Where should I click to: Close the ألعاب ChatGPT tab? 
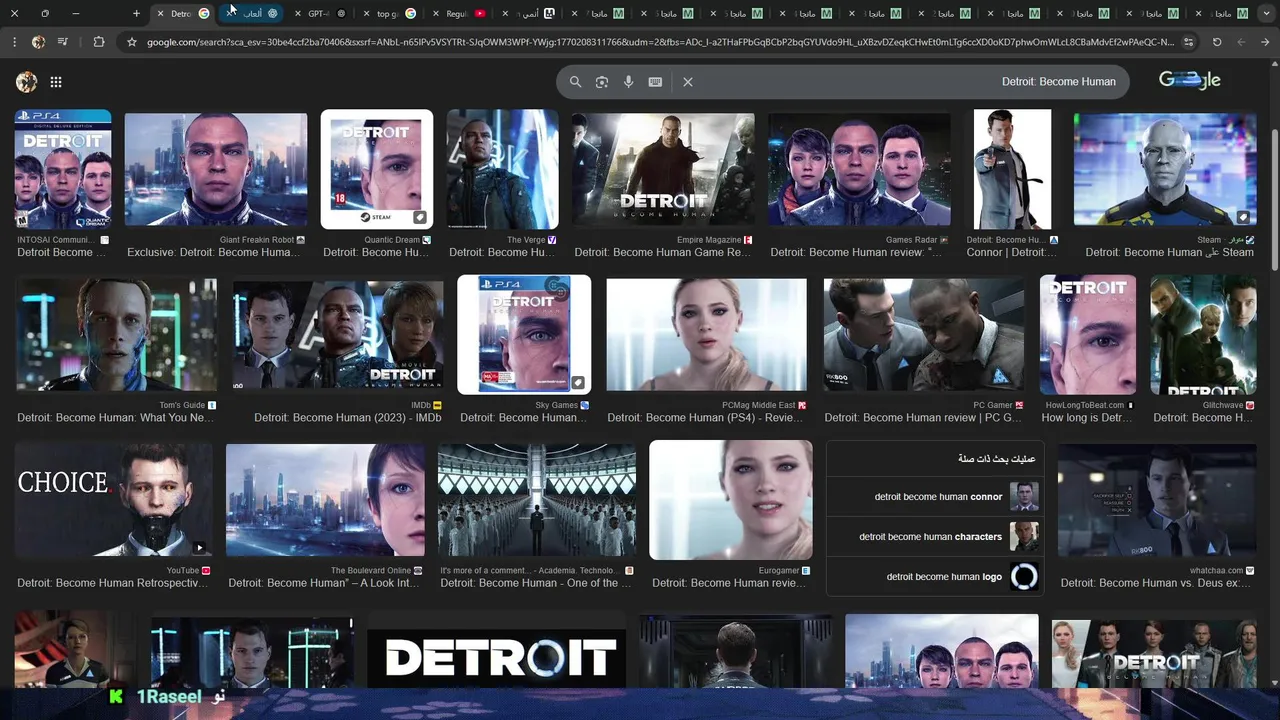(x=230, y=14)
